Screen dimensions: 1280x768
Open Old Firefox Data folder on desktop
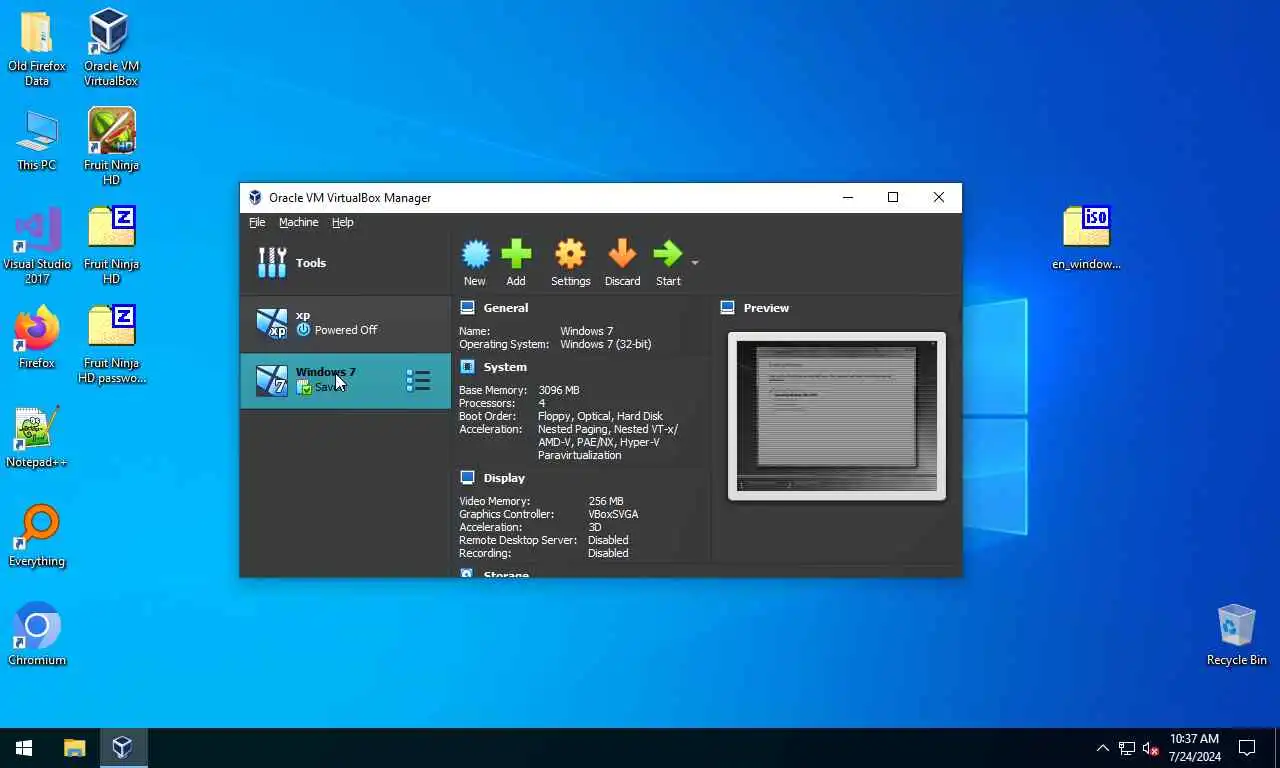coord(37,49)
